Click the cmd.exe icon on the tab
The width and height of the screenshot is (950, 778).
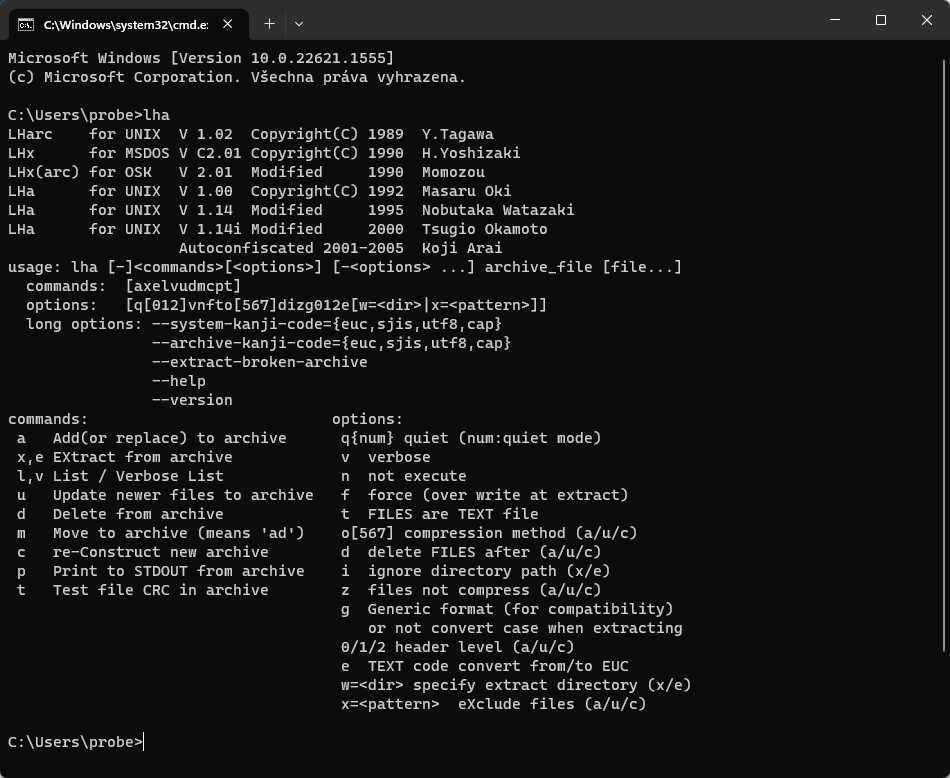pyautogui.click(x=26, y=23)
